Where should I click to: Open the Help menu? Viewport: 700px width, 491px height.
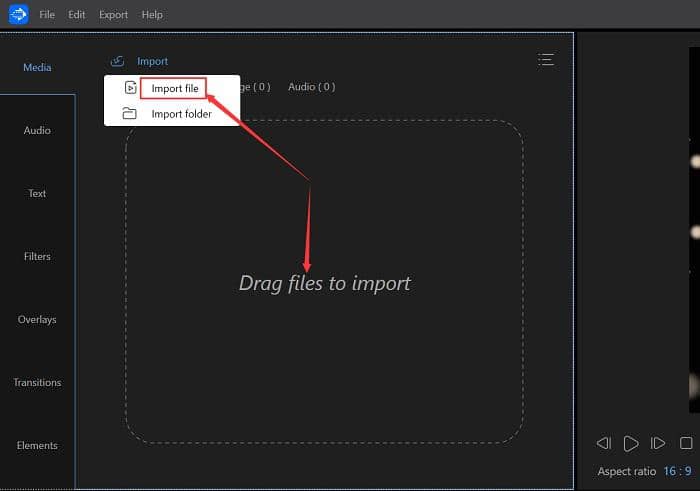coord(152,15)
